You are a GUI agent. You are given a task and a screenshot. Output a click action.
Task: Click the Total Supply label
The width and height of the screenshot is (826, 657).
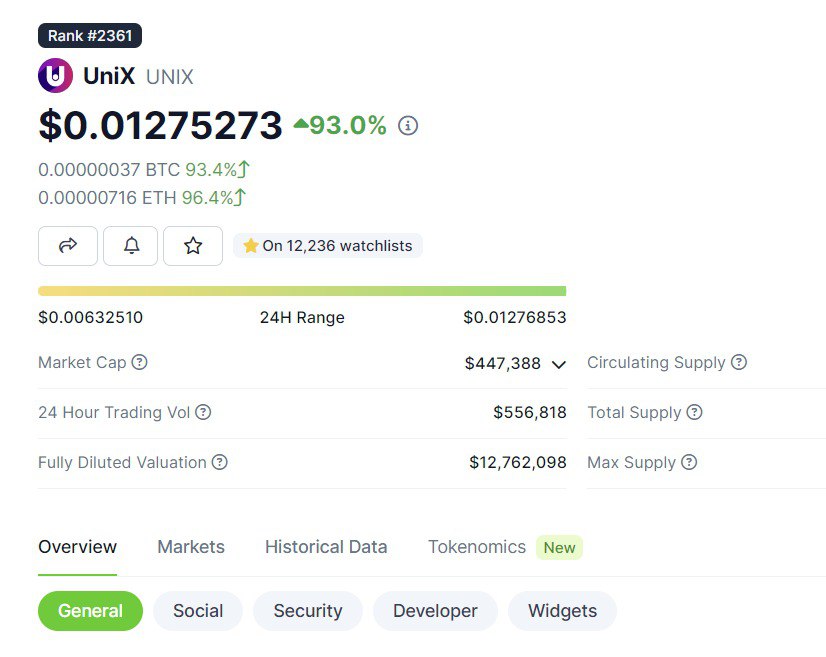(x=634, y=412)
